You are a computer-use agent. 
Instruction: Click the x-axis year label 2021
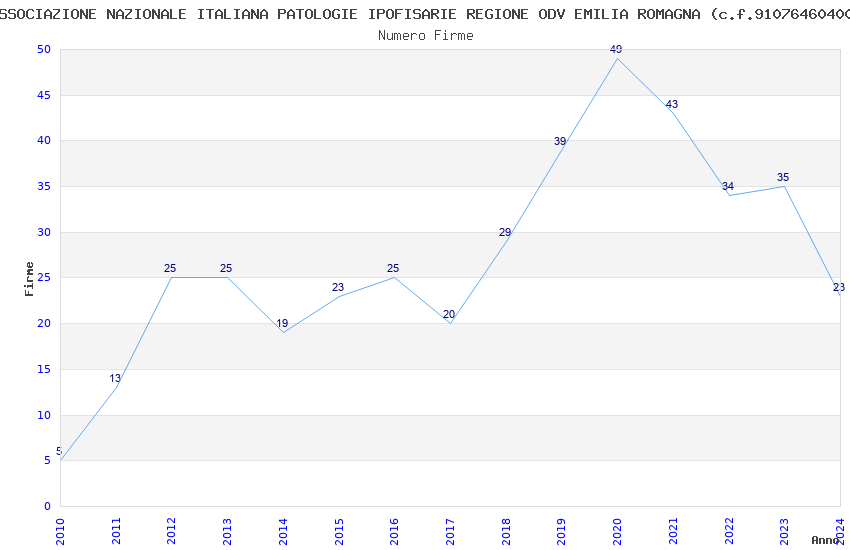point(673,531)
